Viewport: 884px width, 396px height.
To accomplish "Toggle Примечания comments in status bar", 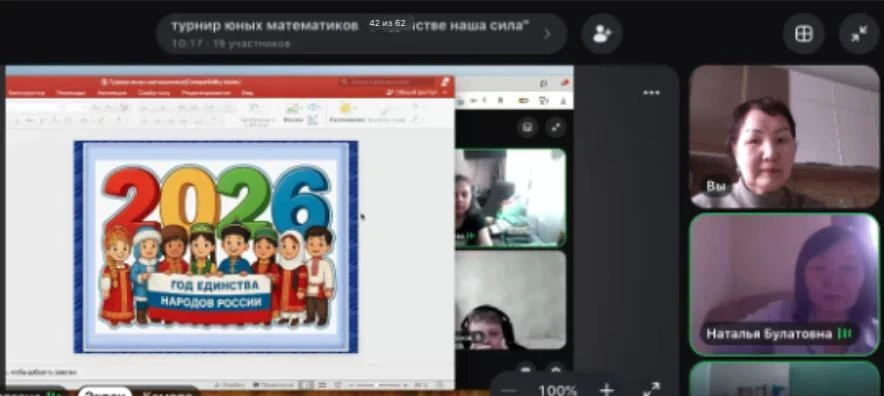I will pyautogui.click(x=273, y=385).
